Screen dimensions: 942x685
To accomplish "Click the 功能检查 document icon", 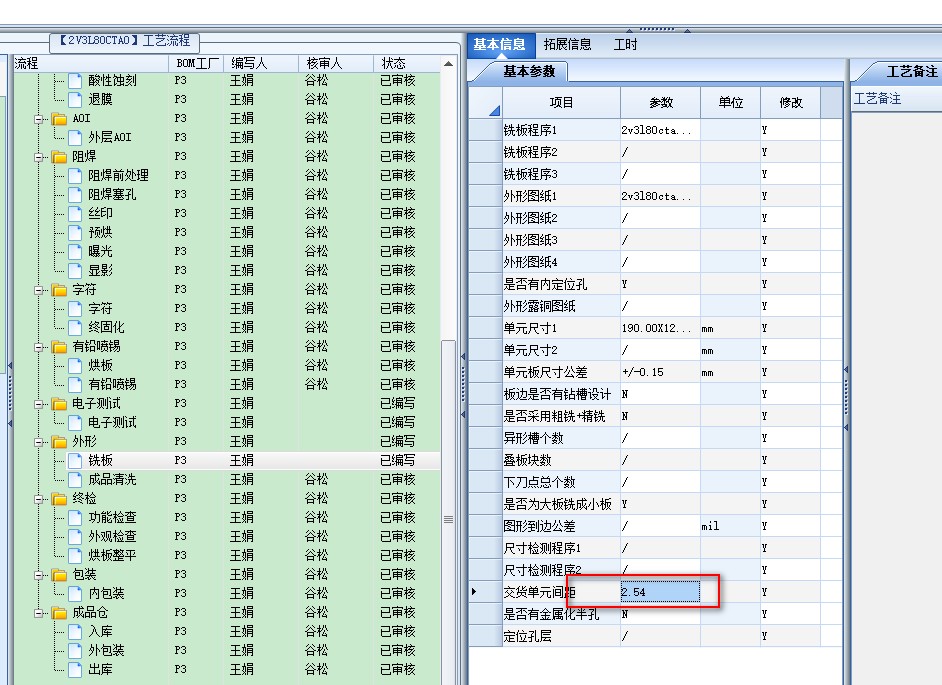I will (75, 517).
